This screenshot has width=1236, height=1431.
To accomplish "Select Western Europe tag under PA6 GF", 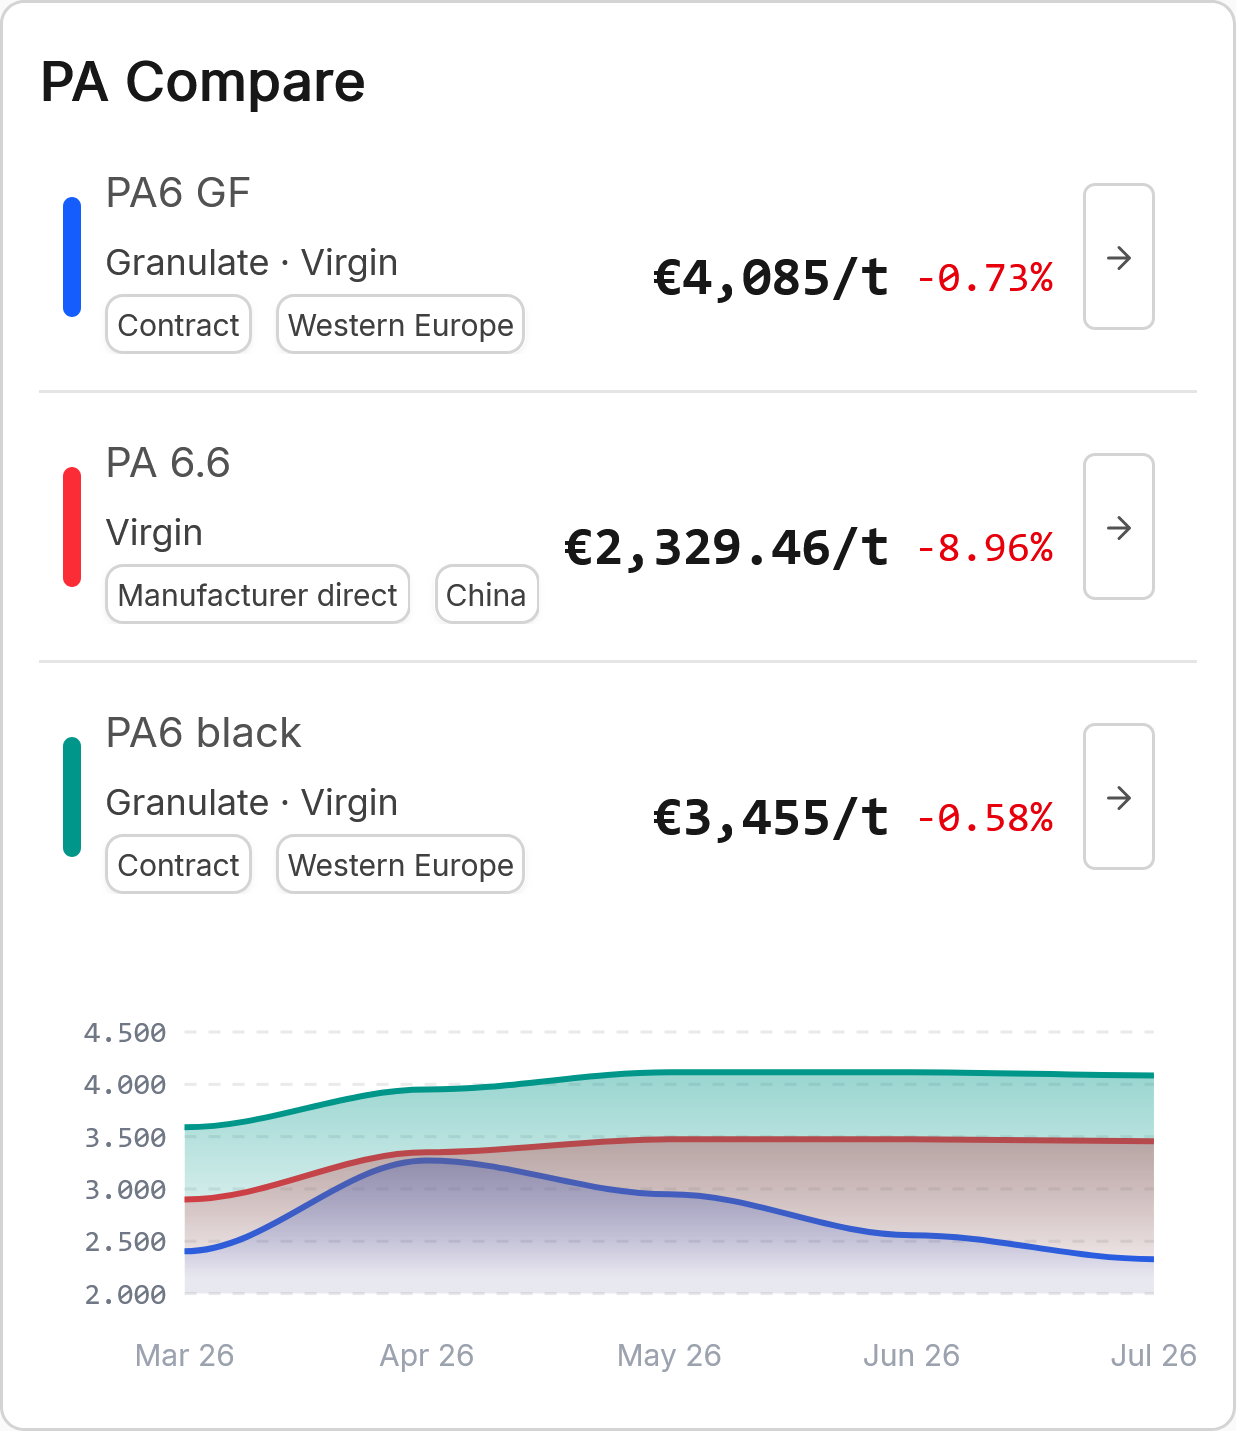I will pyautogui.click(x=400, y=325).
